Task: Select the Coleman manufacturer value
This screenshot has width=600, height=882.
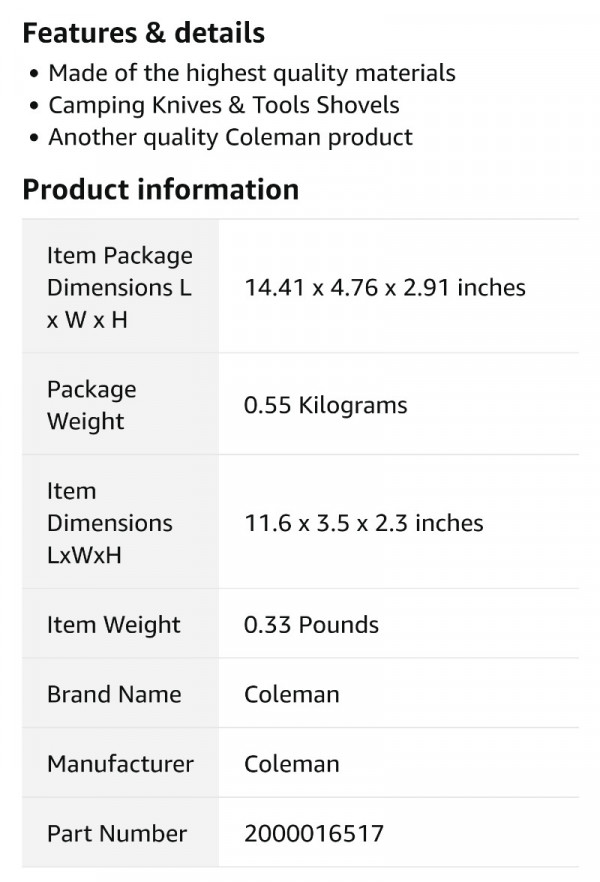Action: coord(291,764)
